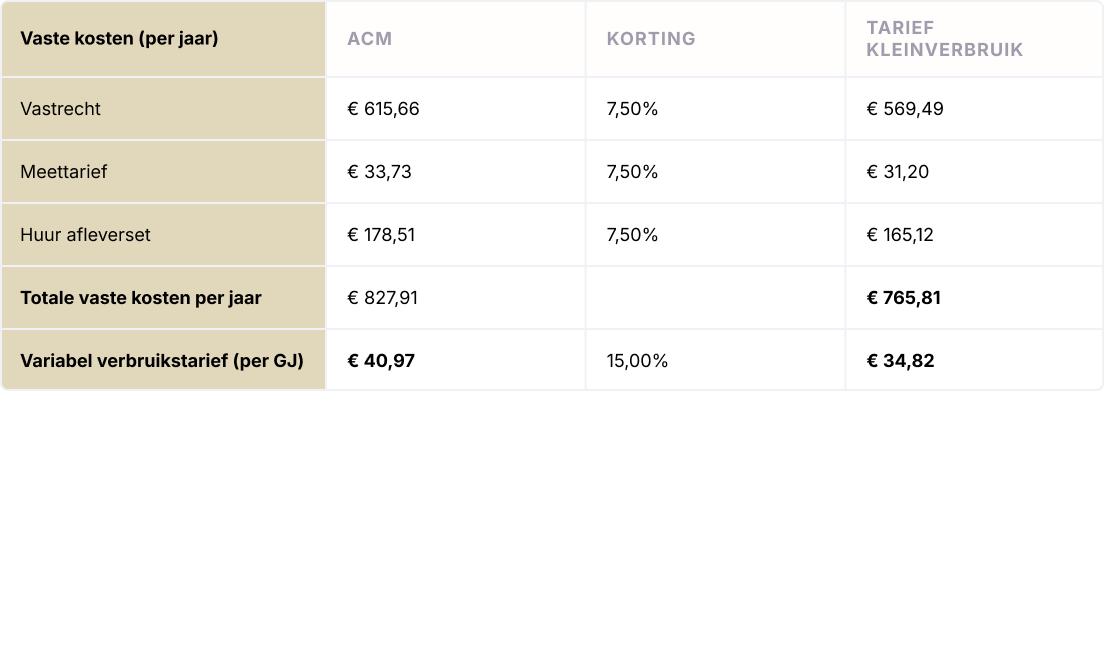Select the bold € 765,81 total value
Screen dimensions: 1104x656
(903, 298)
